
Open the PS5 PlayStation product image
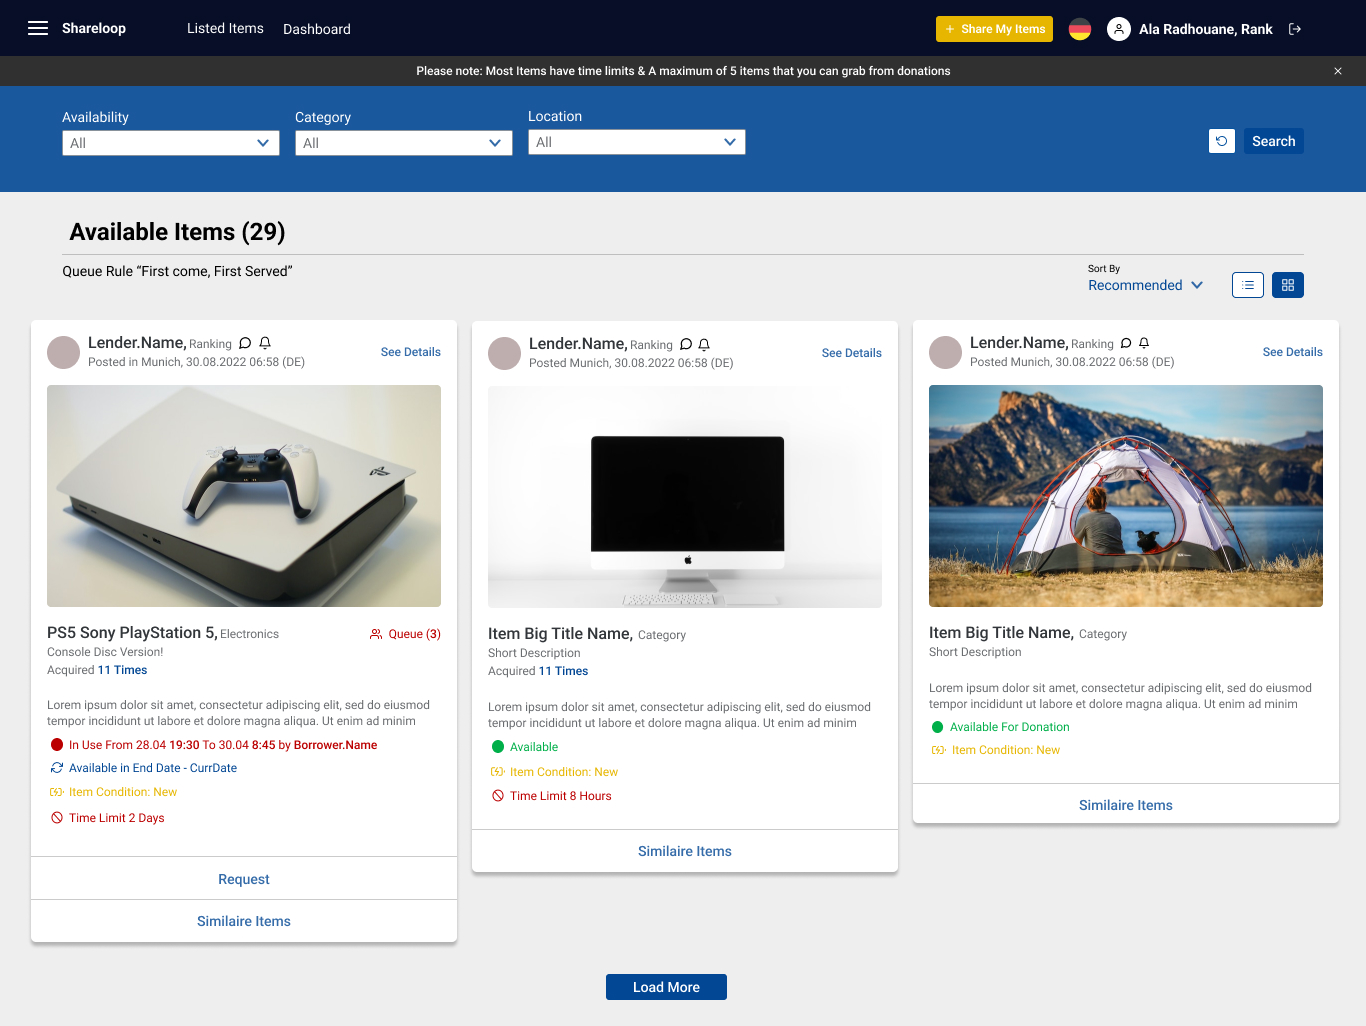tap(244, 496)
